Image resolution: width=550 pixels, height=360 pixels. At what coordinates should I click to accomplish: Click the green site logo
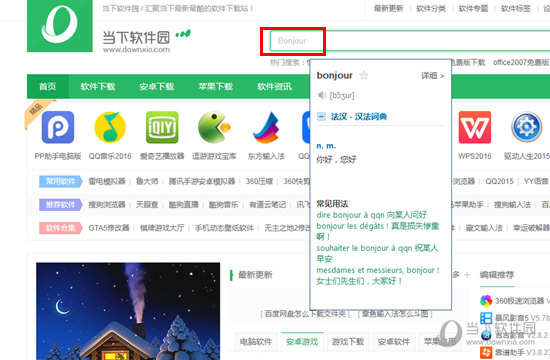point(60,25)
